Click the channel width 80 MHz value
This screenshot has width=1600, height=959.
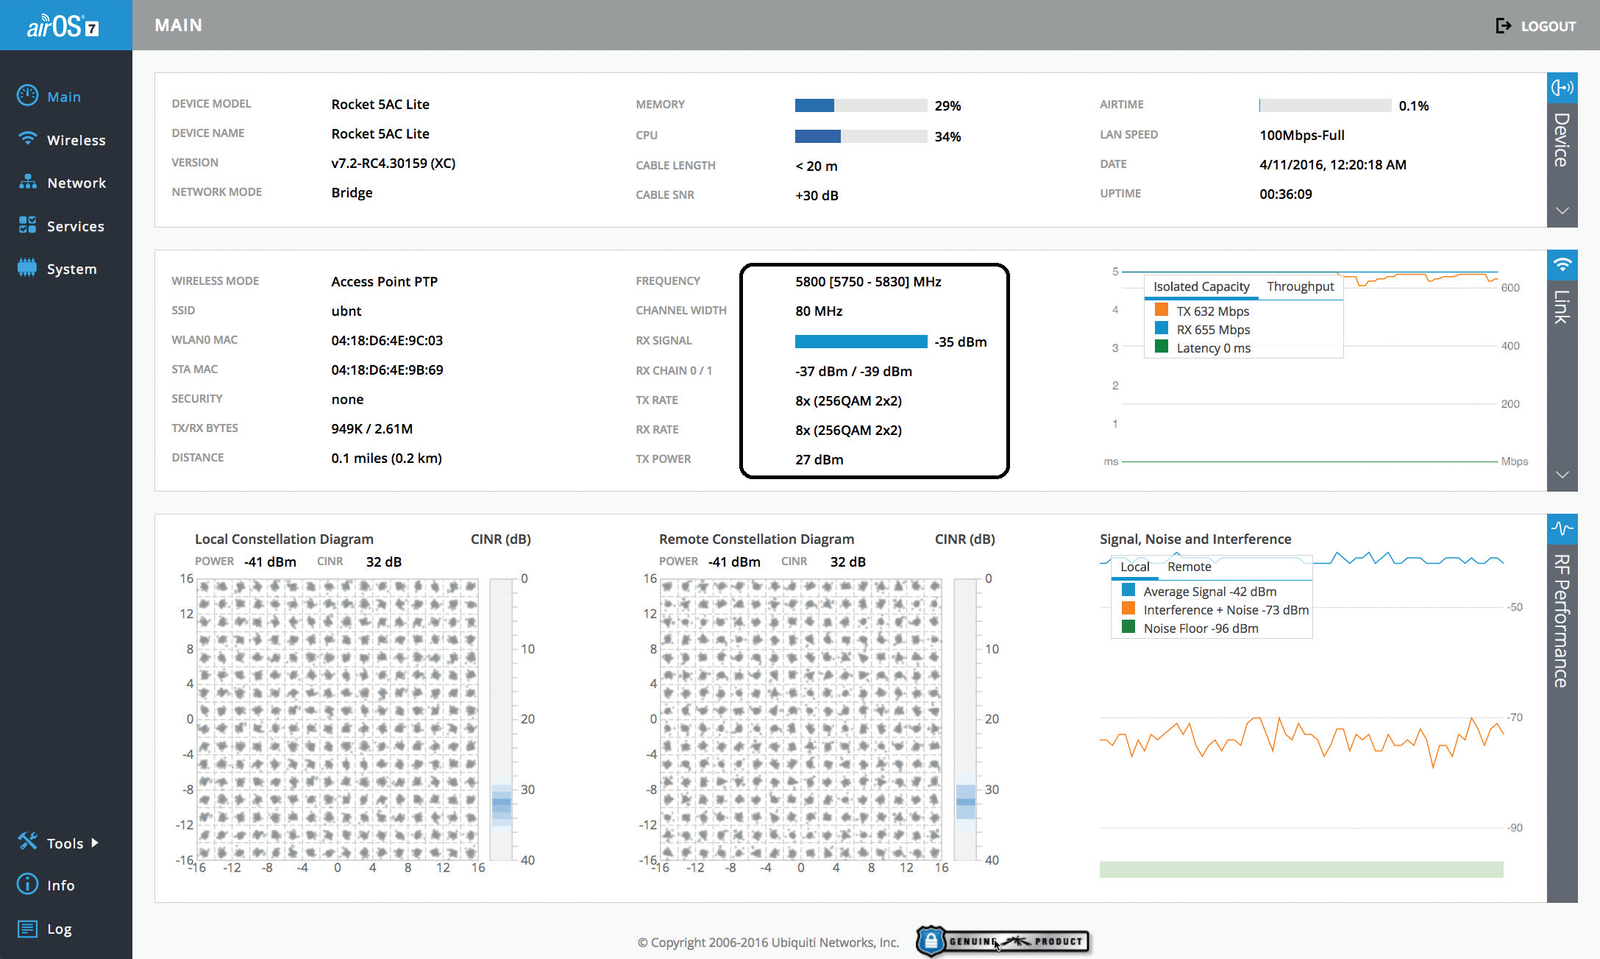point(819,311)
